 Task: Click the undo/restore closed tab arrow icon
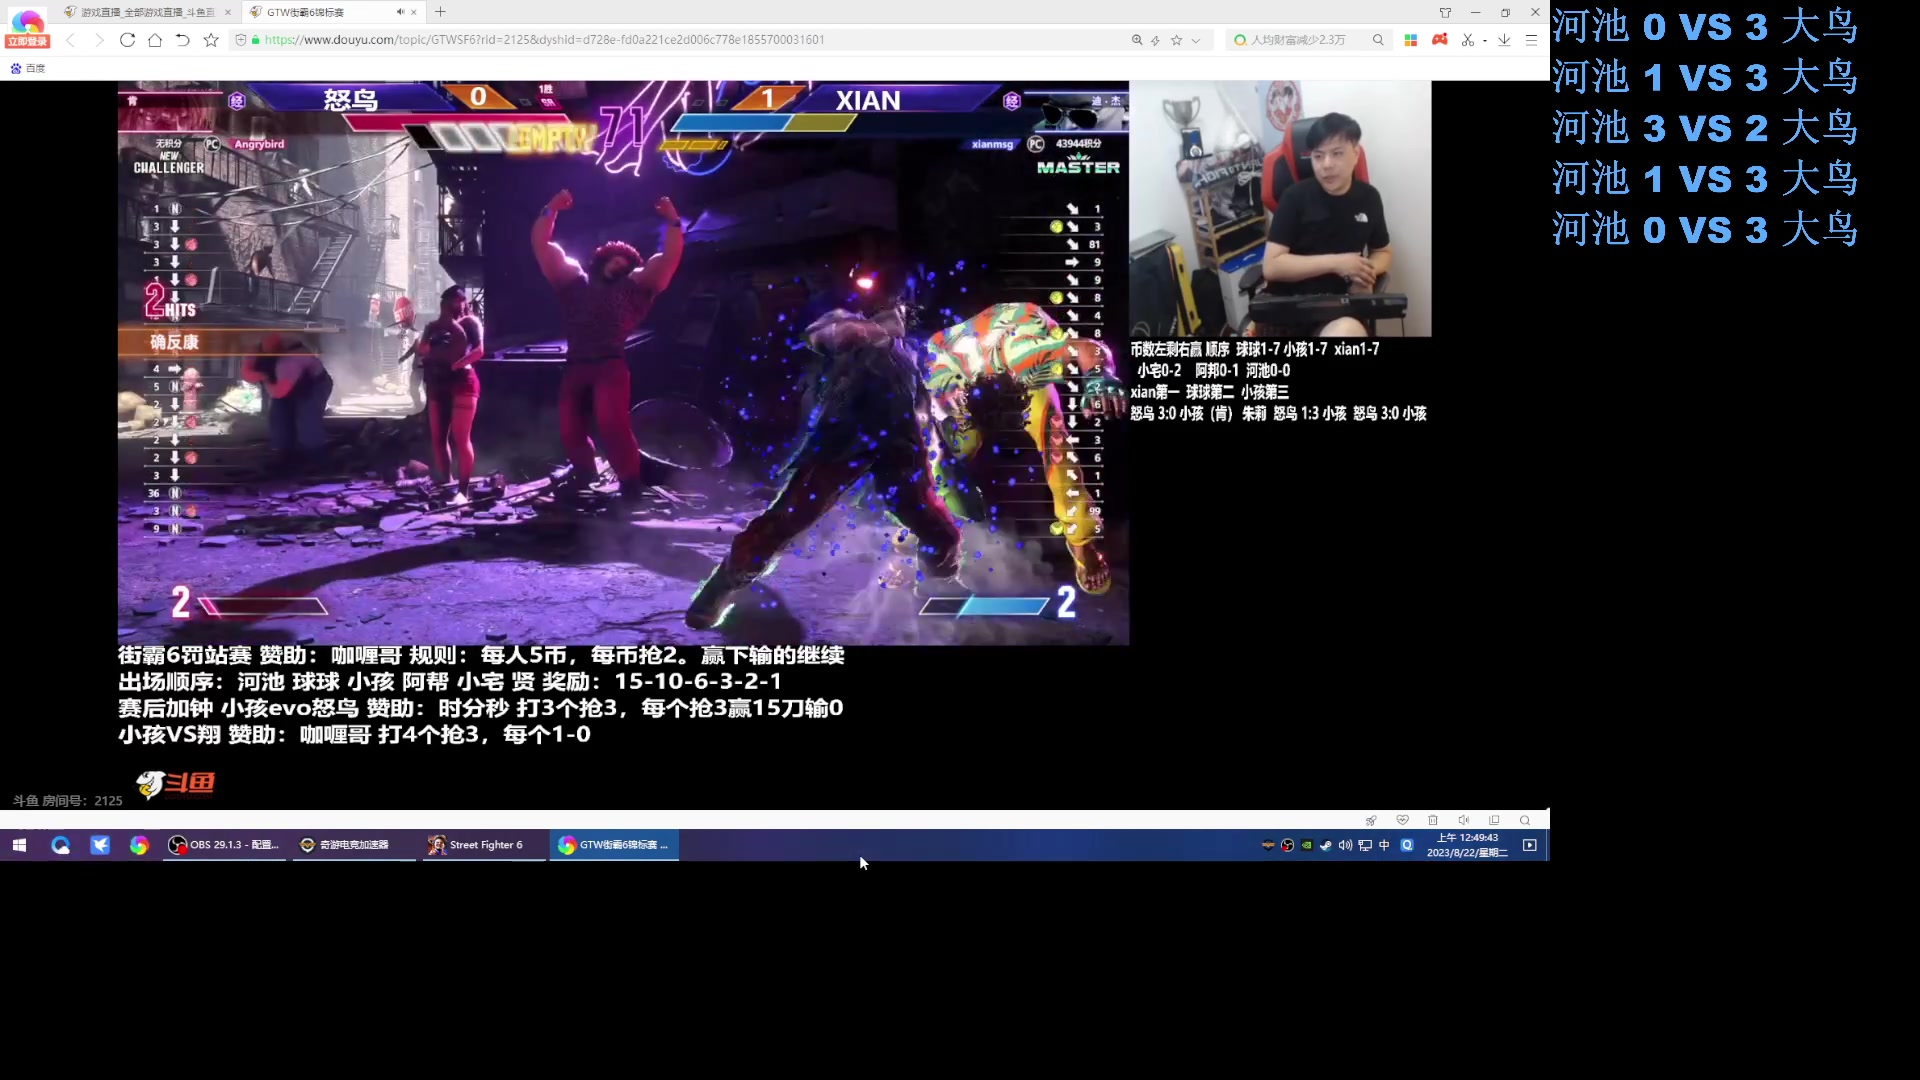(x=182, y=40)
